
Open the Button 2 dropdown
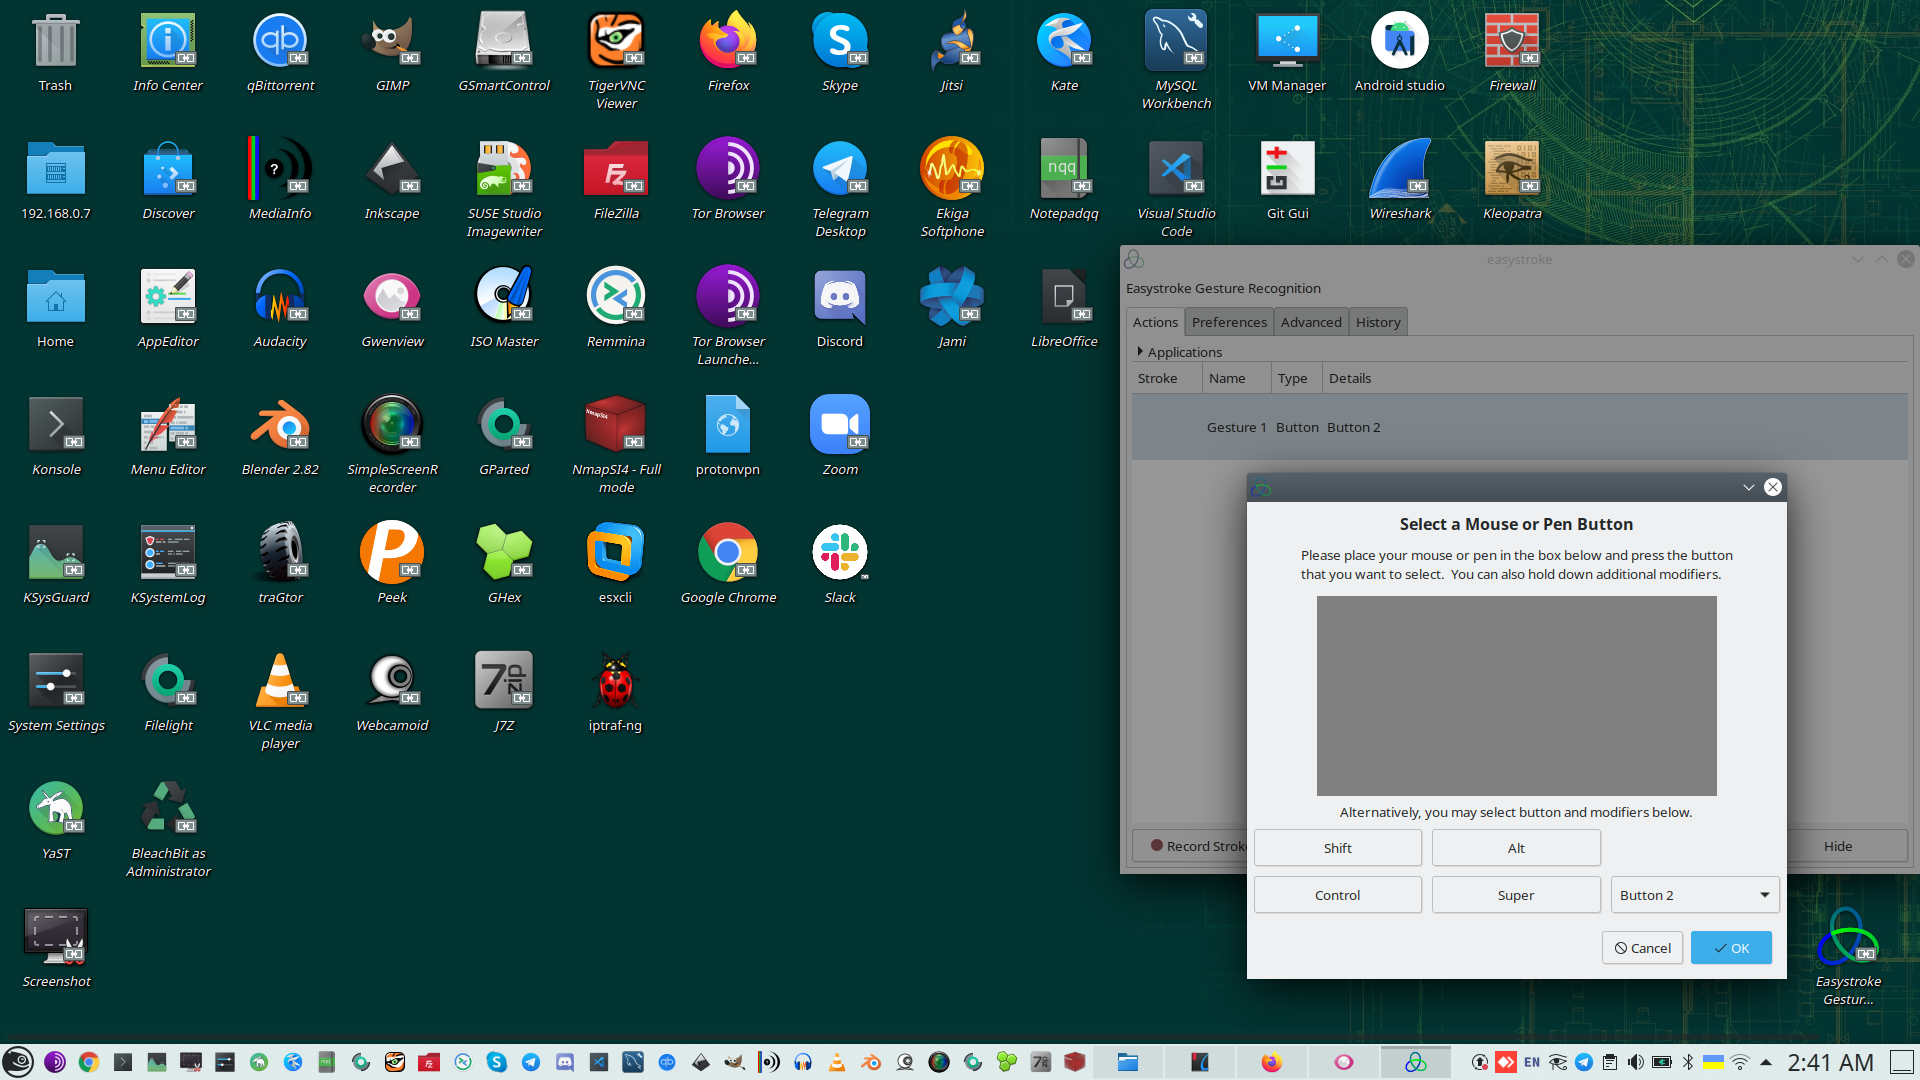point(1694,895)
